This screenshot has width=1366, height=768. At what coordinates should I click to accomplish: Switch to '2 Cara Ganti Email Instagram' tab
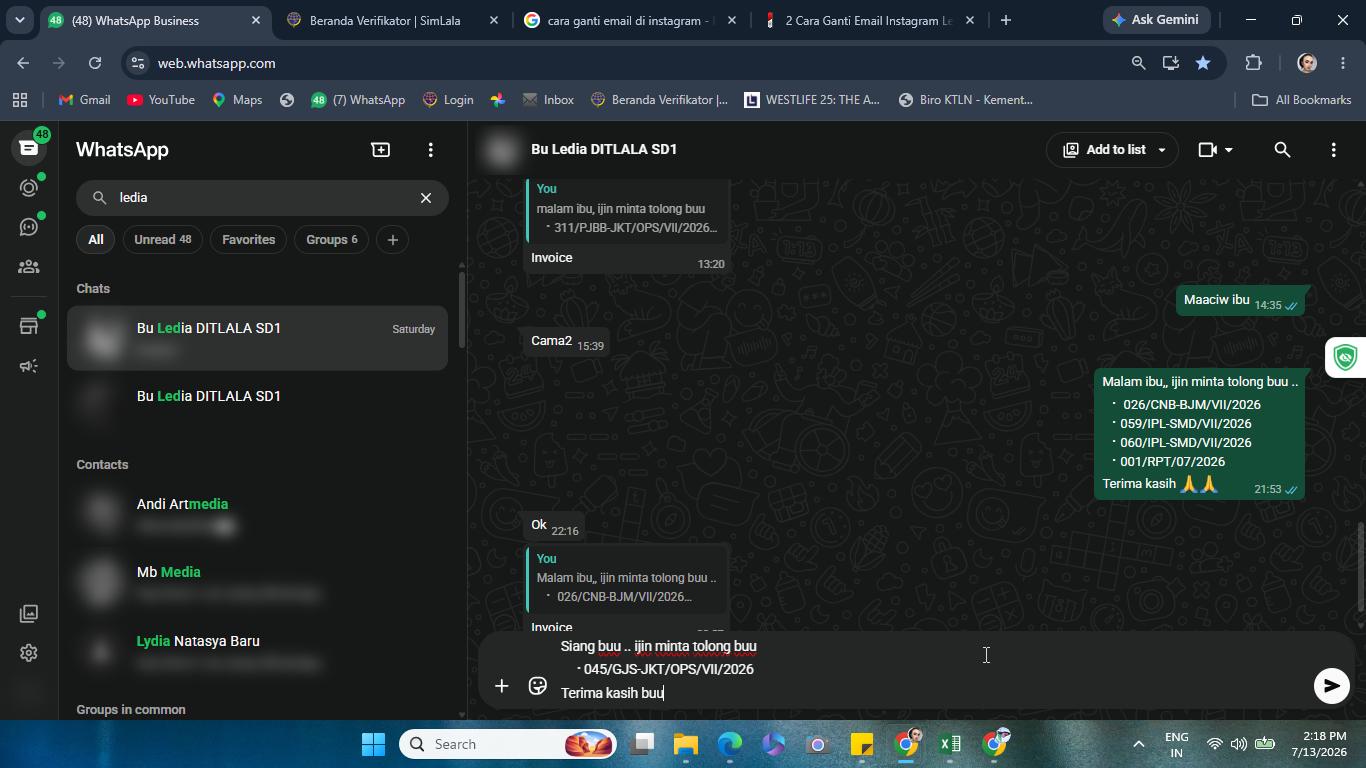[x=868, y=20]
